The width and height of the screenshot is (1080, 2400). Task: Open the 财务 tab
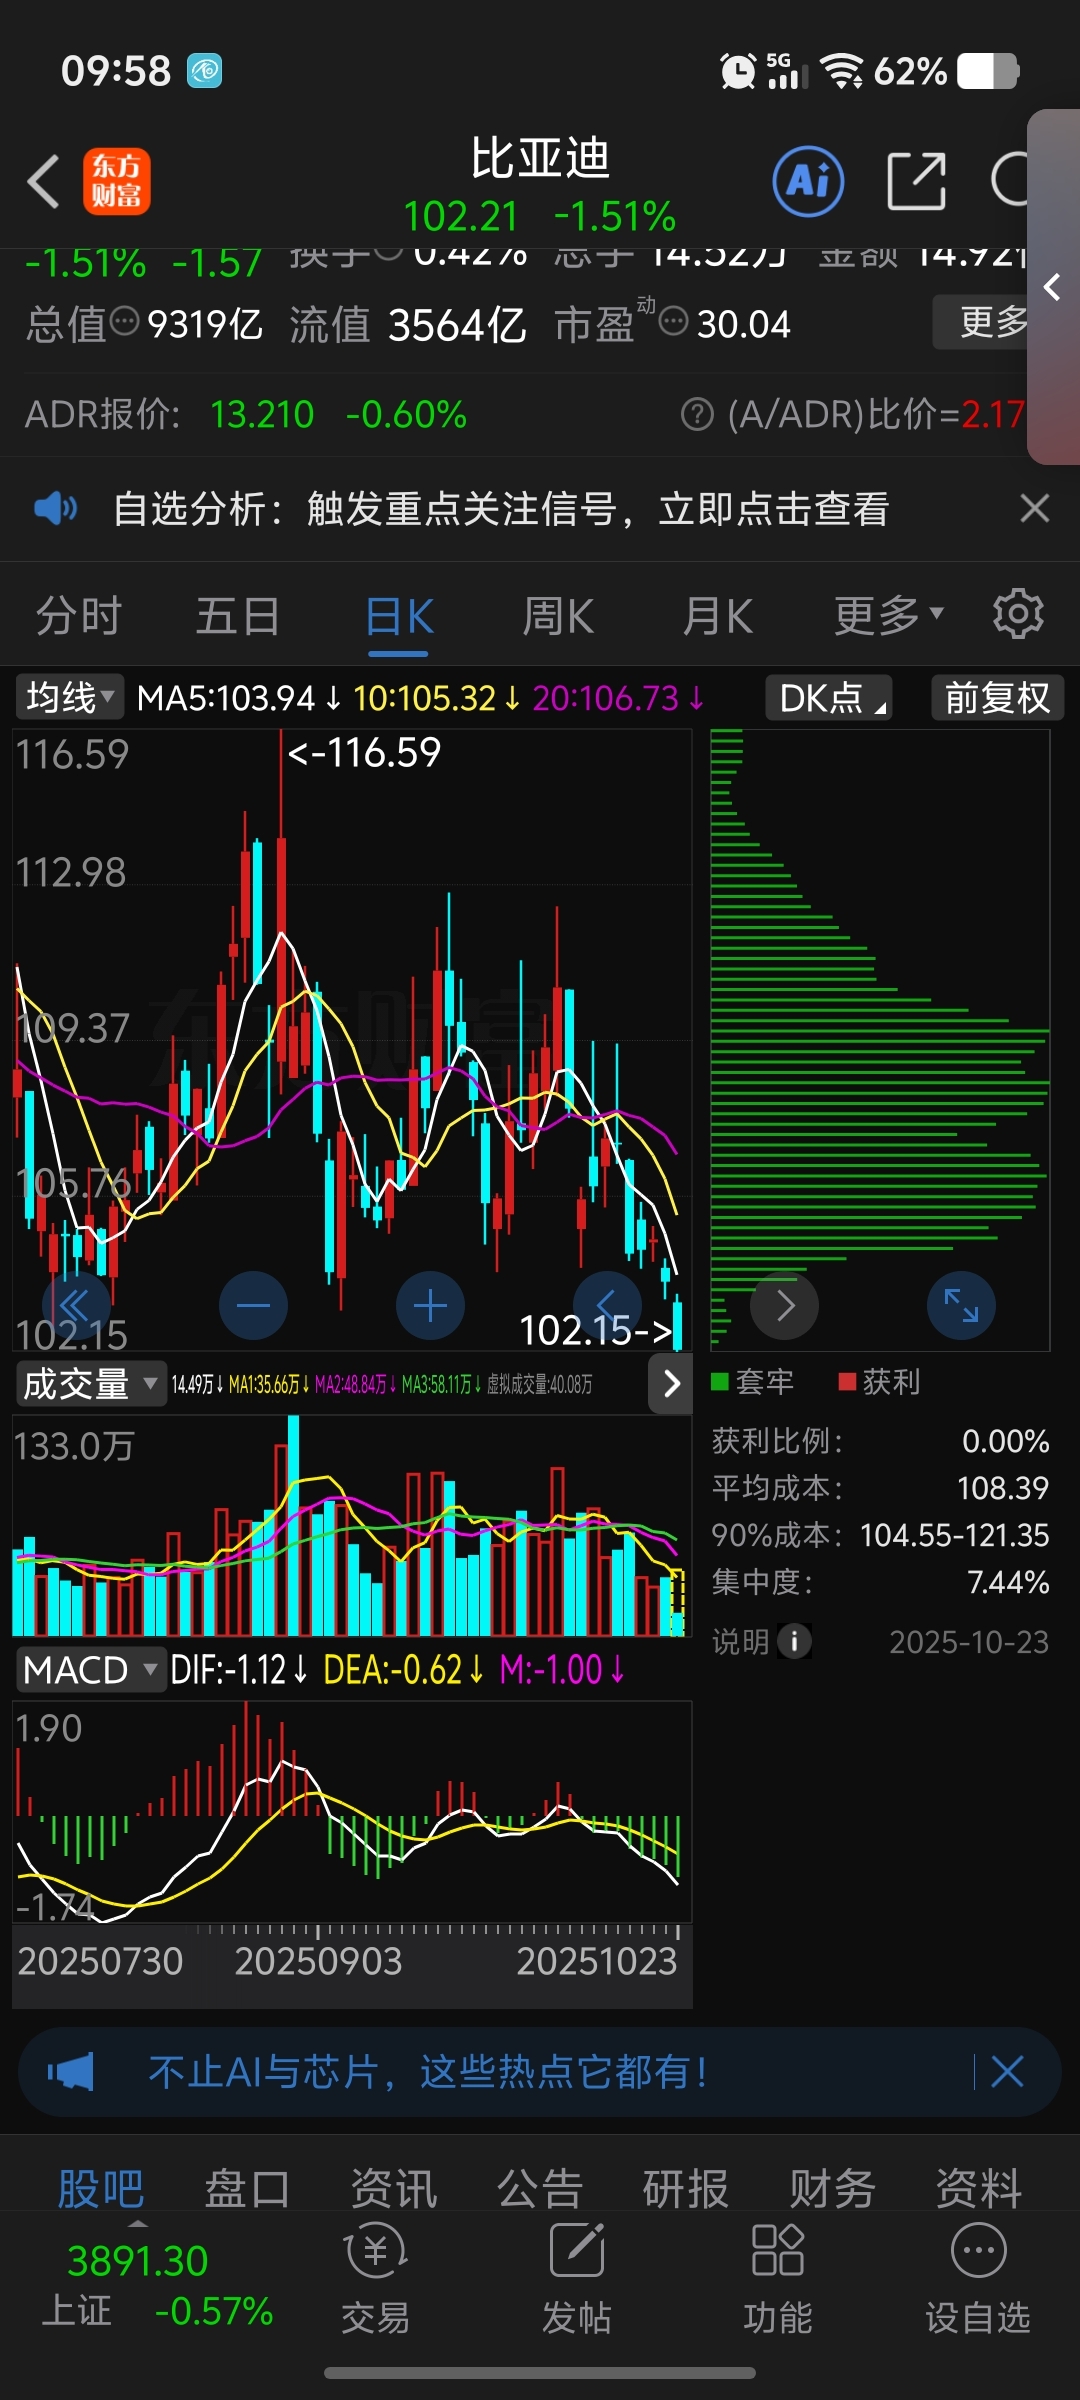pyautogui.click(x=833, y=2189)
